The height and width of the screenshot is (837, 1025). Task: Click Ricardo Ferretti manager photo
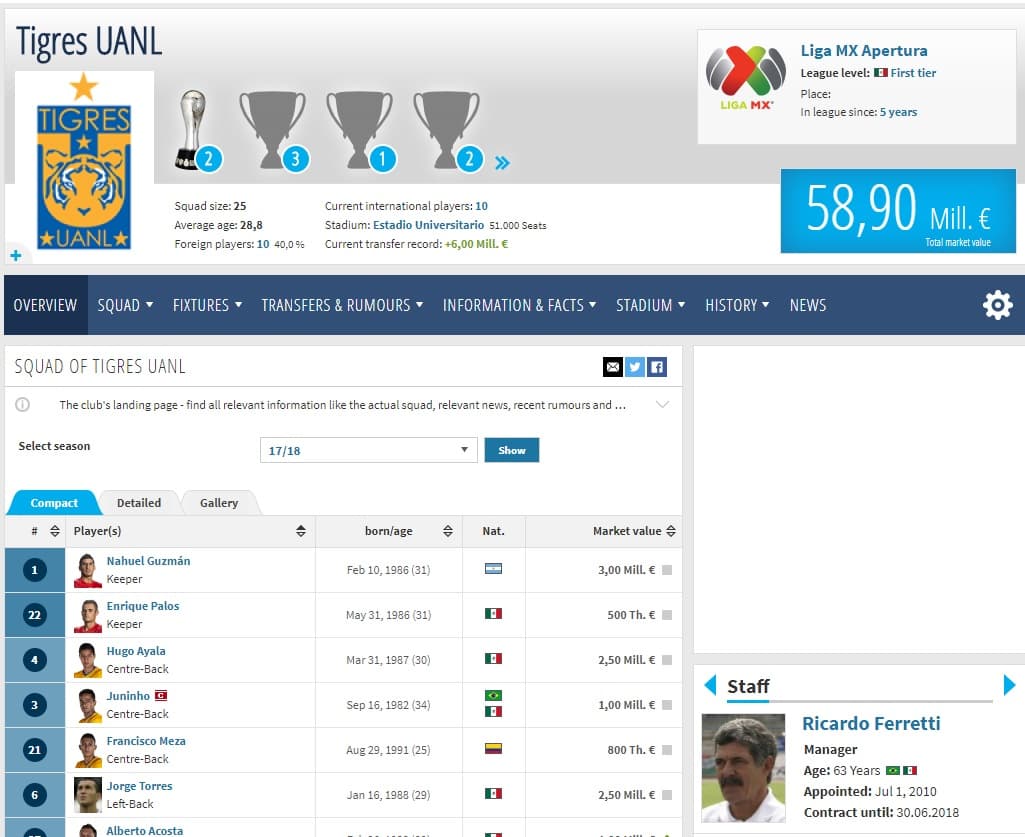coord(743,767)
